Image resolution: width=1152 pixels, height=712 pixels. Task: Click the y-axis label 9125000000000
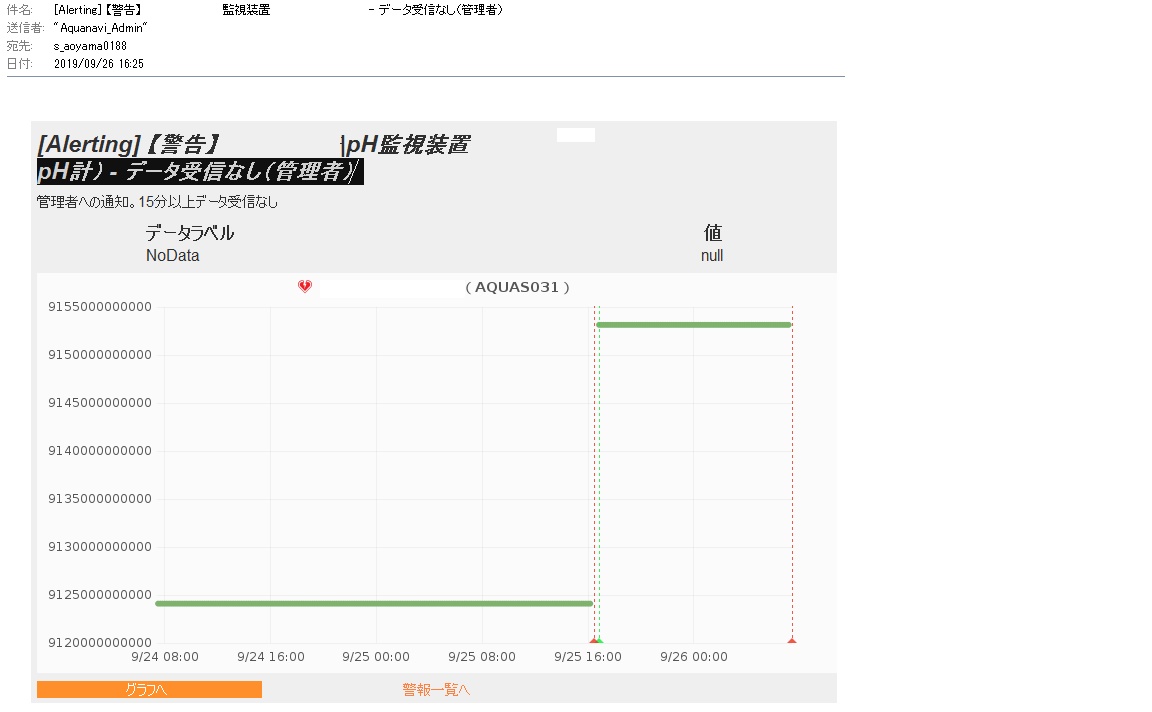tap(100, 595)
